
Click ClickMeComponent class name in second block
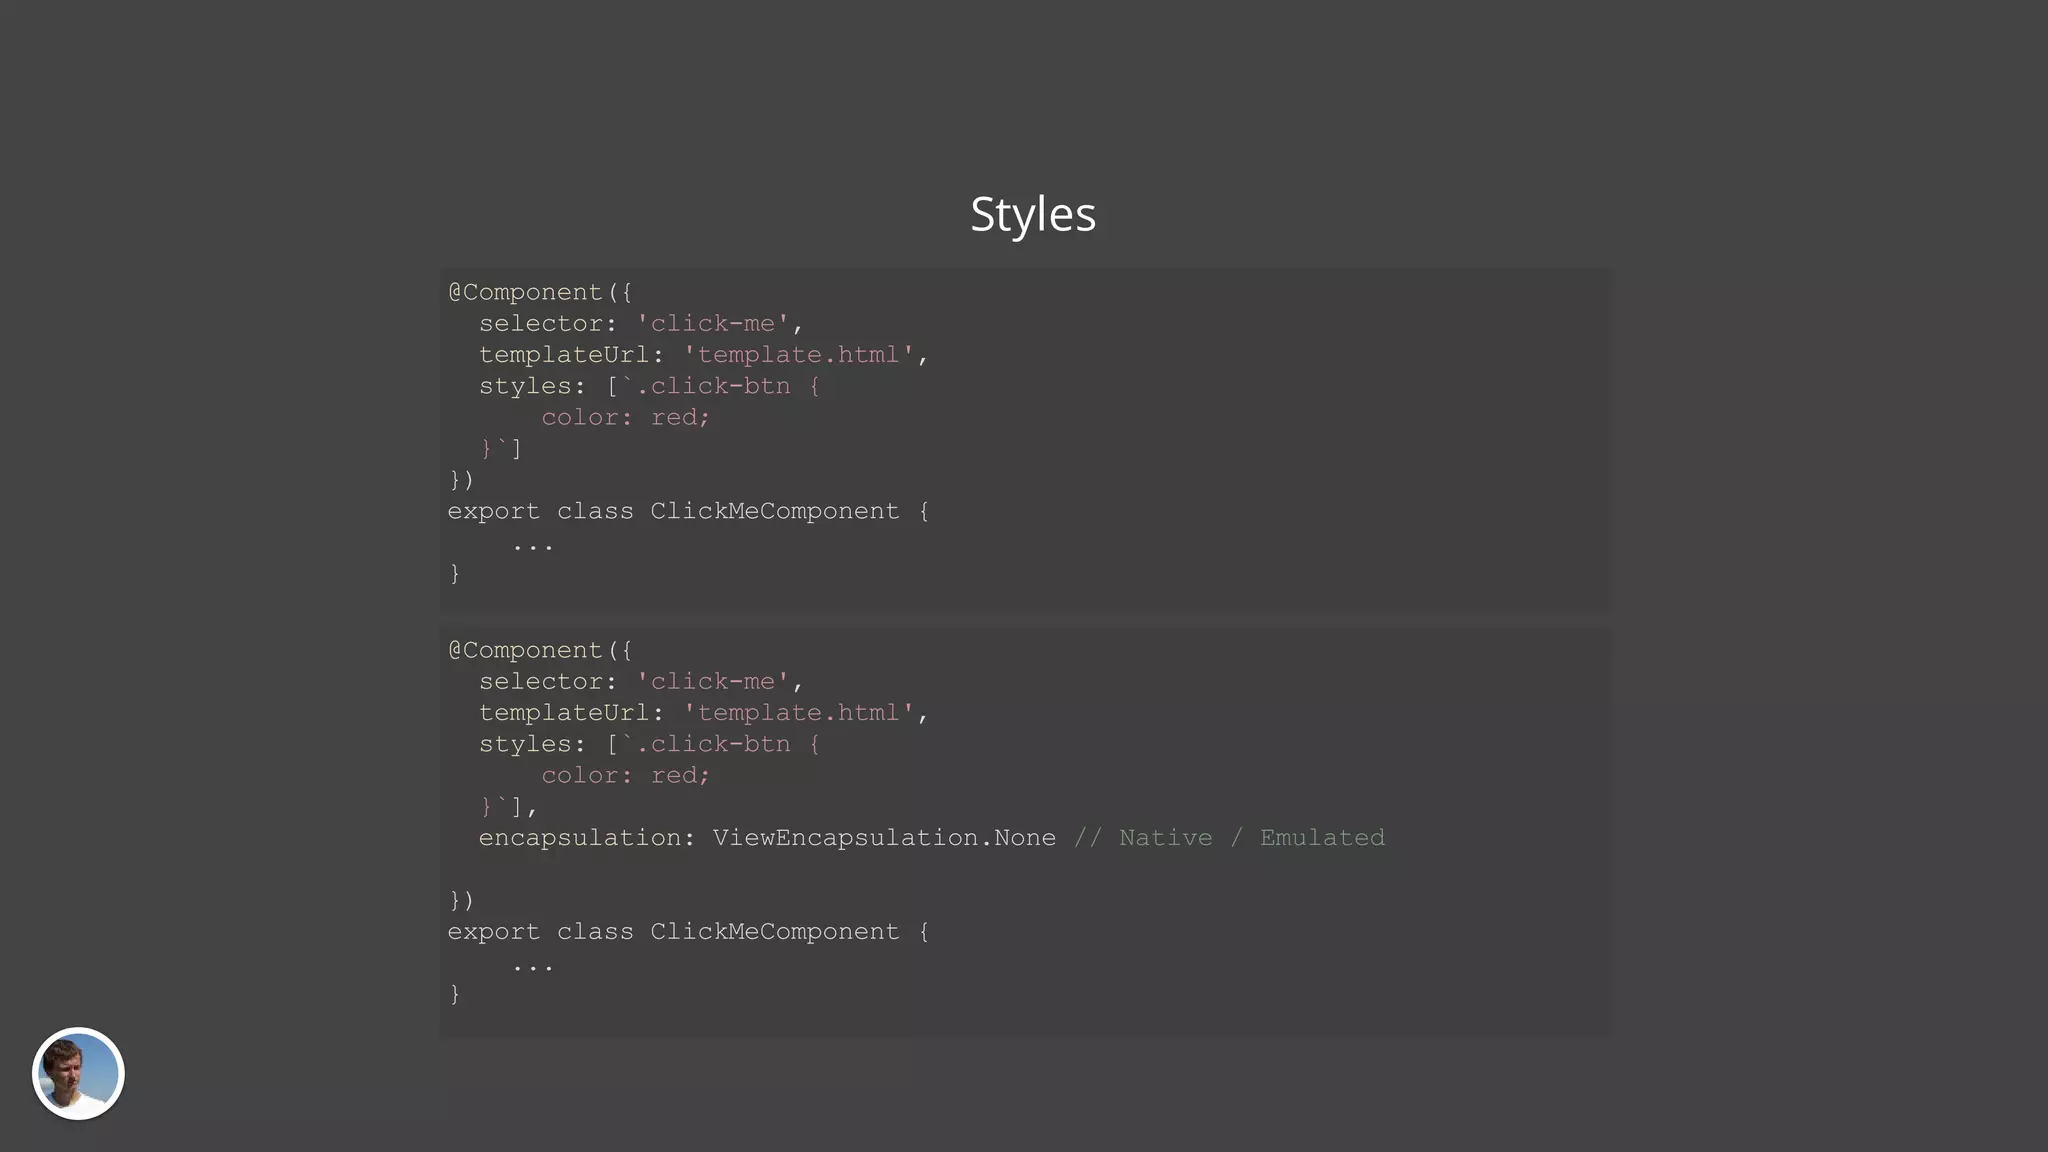pyautogui.click(x=775, y=932)
